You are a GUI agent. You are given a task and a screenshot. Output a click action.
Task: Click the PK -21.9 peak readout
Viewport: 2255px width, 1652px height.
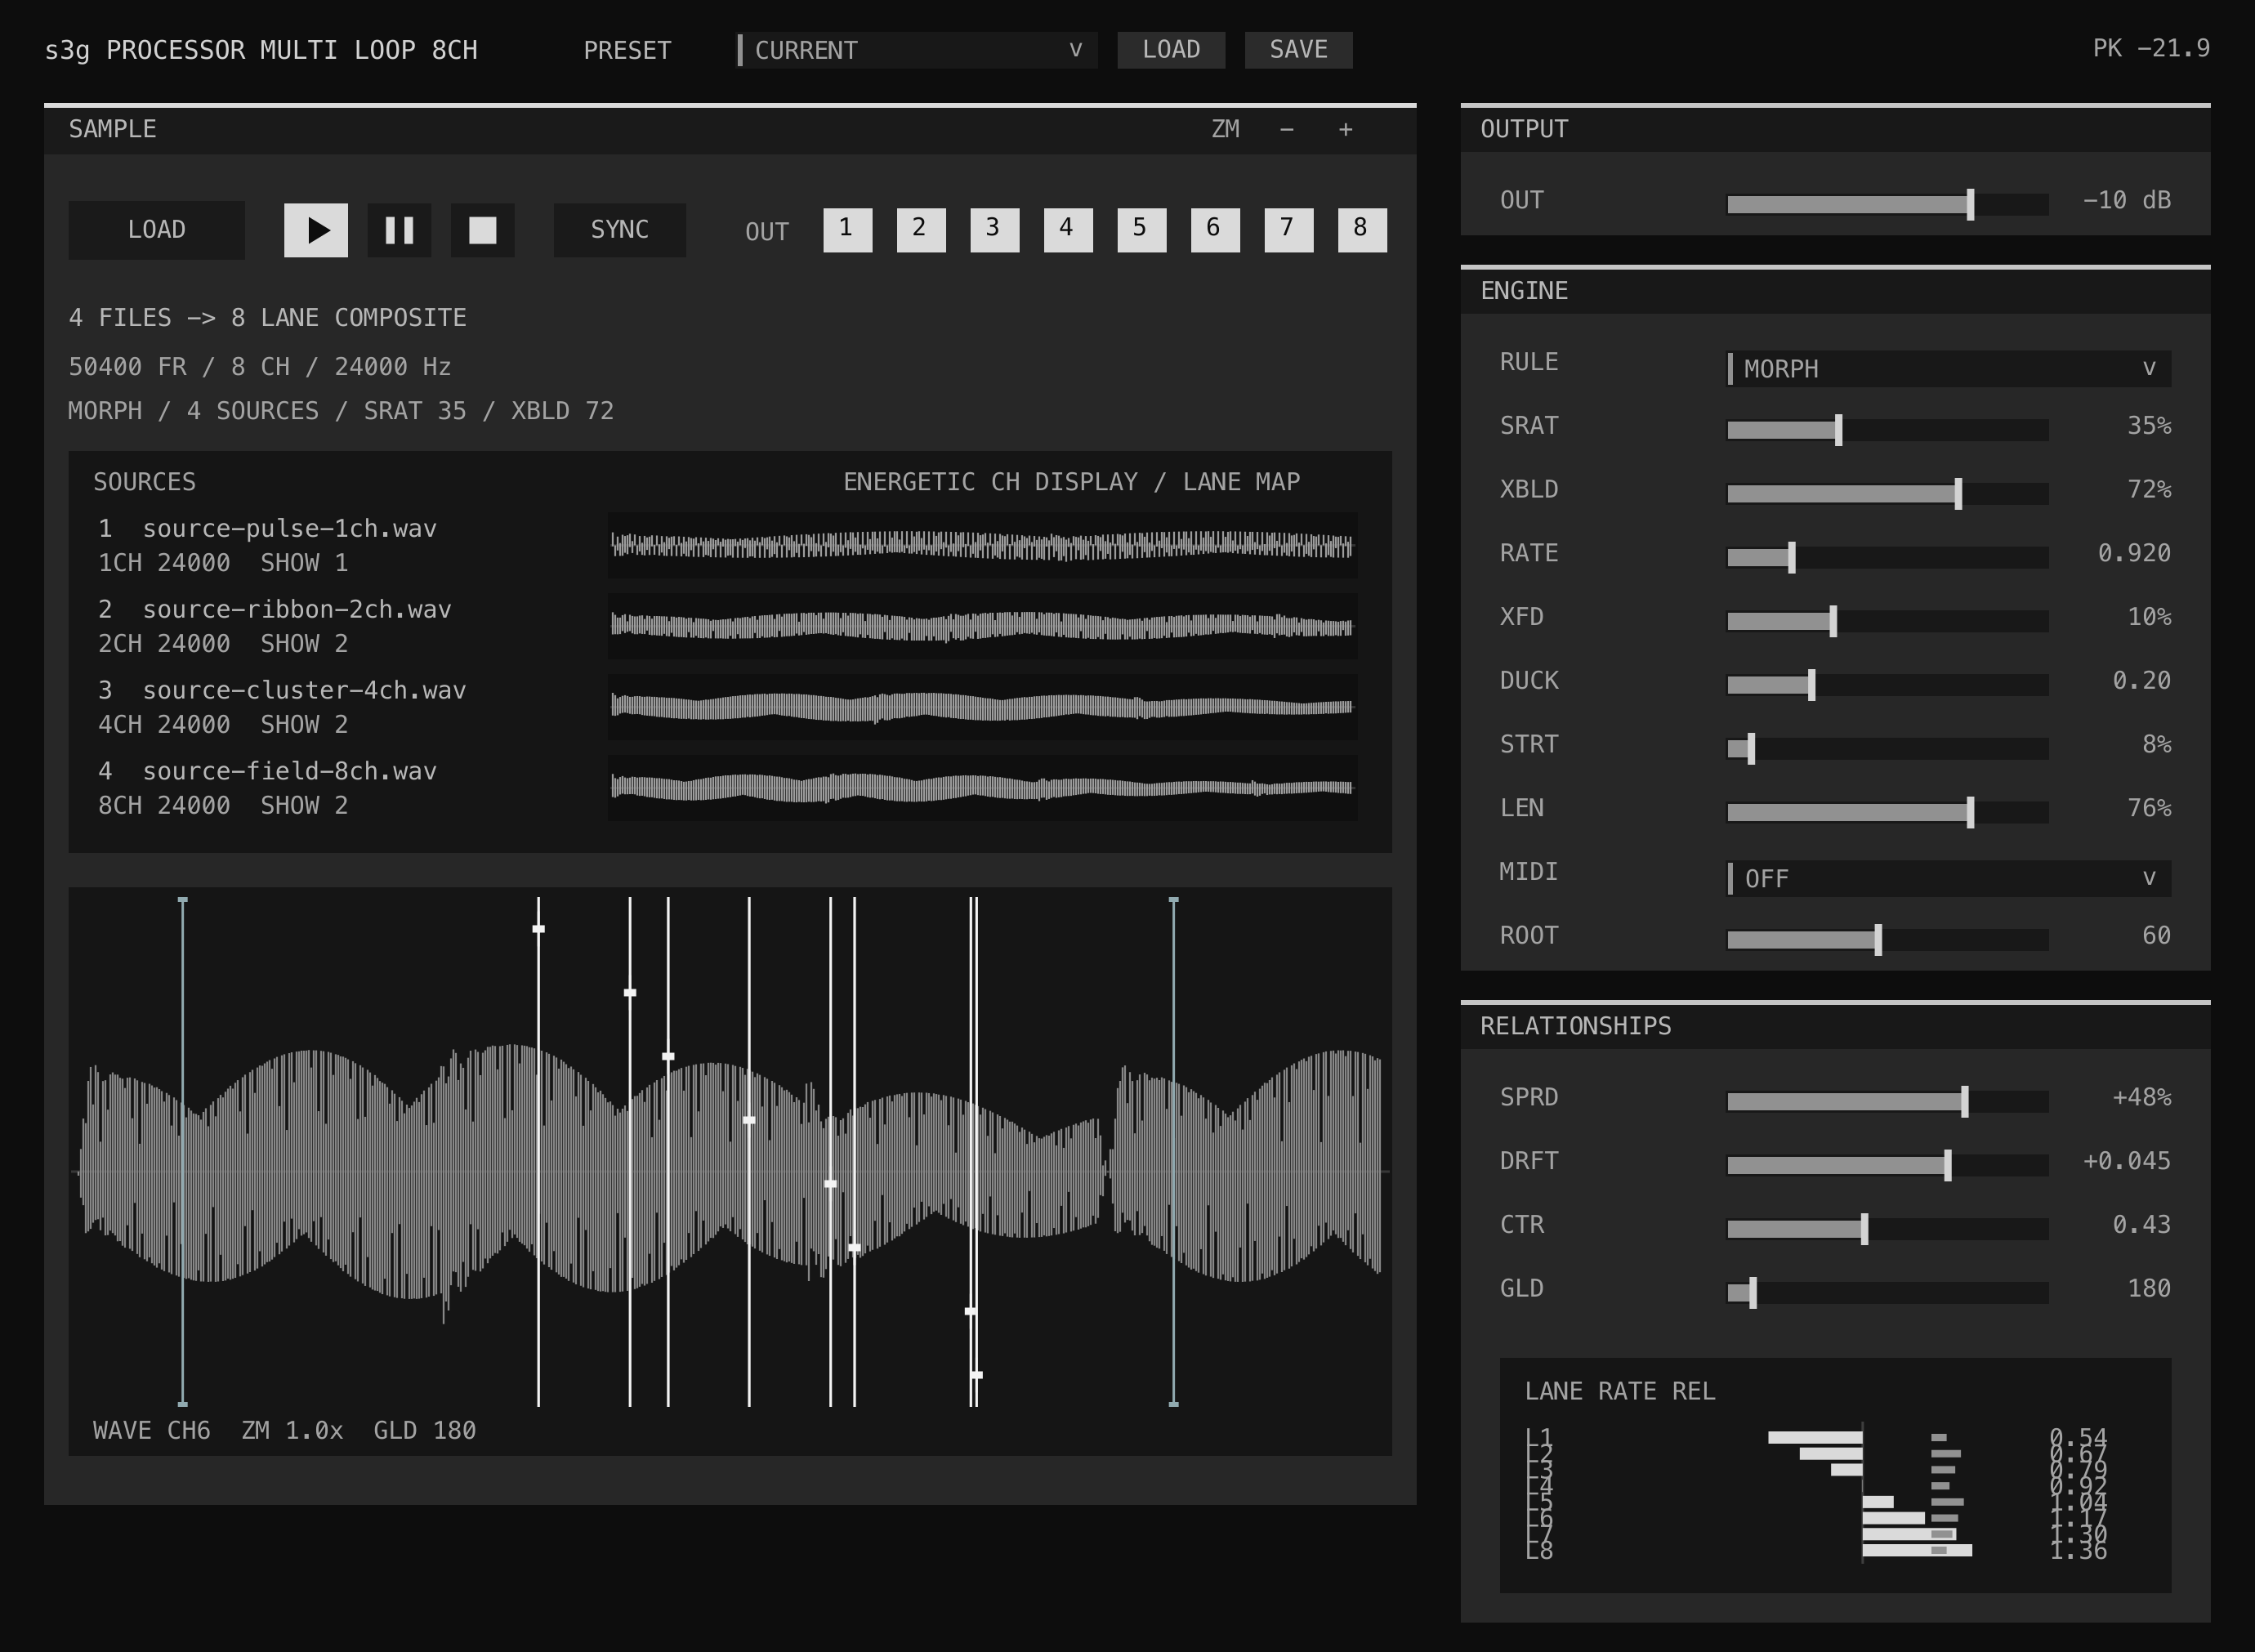coord(2151,49)
